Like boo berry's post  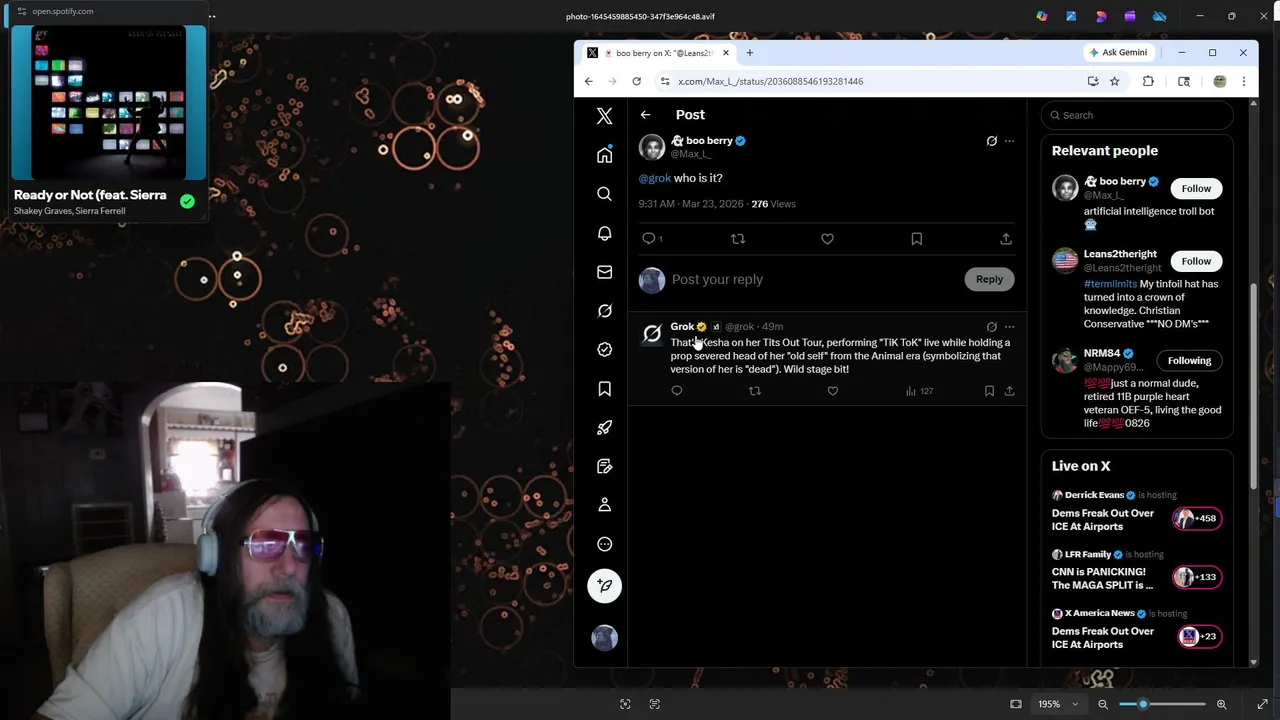click(827, 238)
